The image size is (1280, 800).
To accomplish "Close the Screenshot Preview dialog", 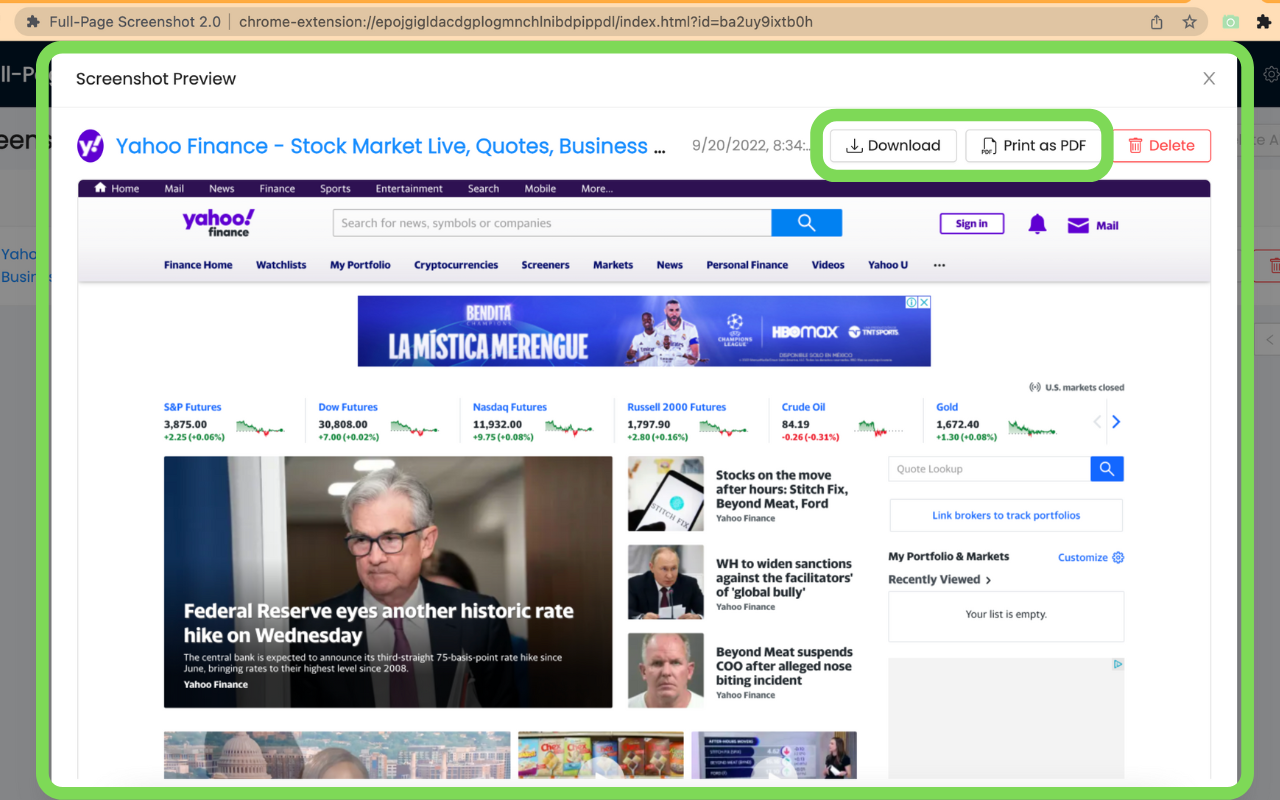I will tap(1209, 79).
